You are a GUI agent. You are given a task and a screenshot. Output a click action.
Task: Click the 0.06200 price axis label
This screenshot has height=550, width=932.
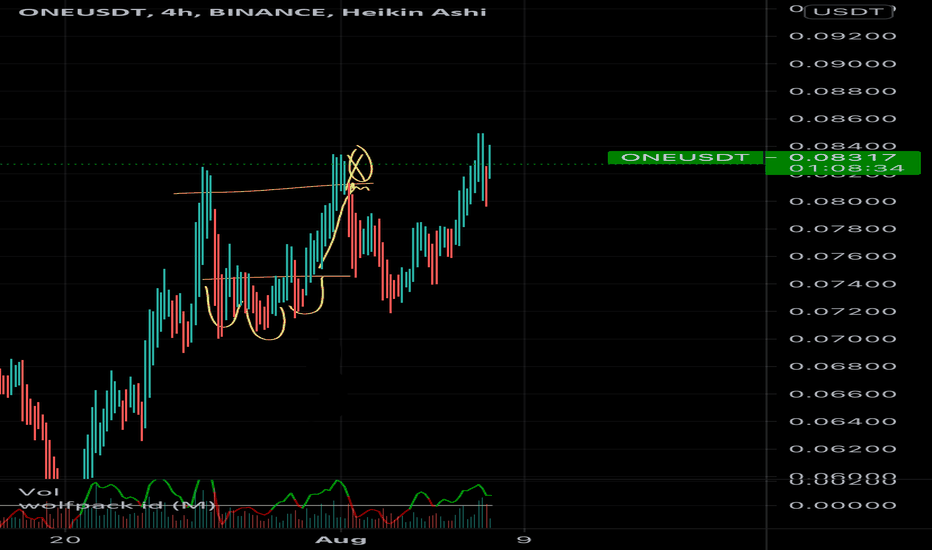coord(843,449)
